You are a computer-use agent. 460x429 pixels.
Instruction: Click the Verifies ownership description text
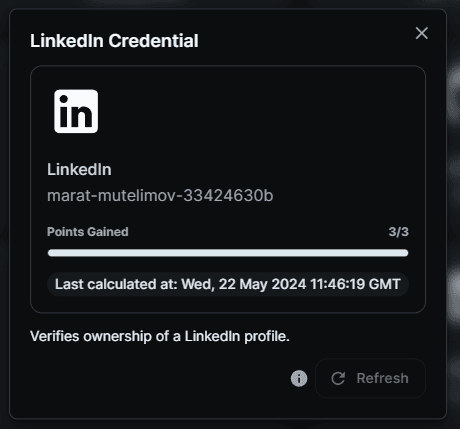tap(160, 336)
